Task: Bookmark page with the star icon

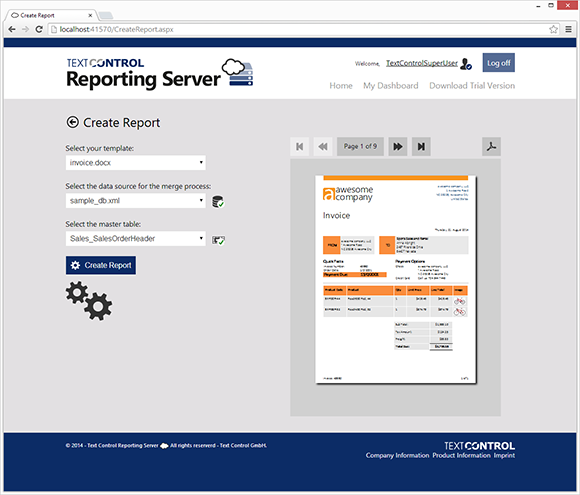Action: pos(553,29)
